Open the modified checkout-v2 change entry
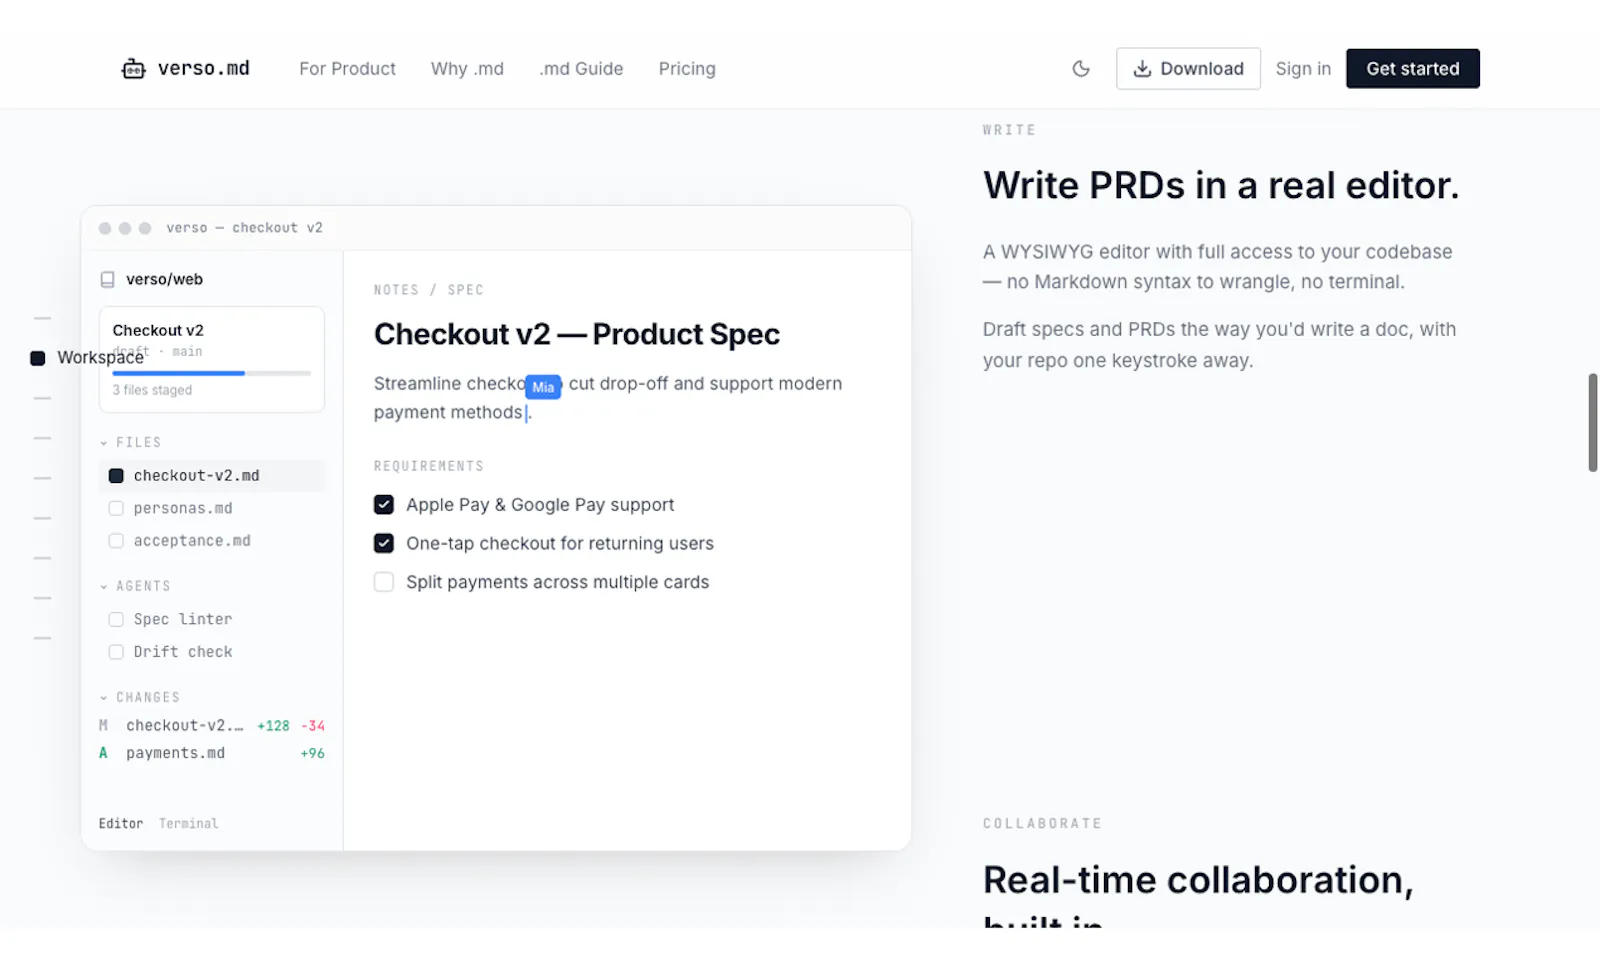The width and height of the screenshot is (1600, 957). pyautogui.click(x=212, y=726)
